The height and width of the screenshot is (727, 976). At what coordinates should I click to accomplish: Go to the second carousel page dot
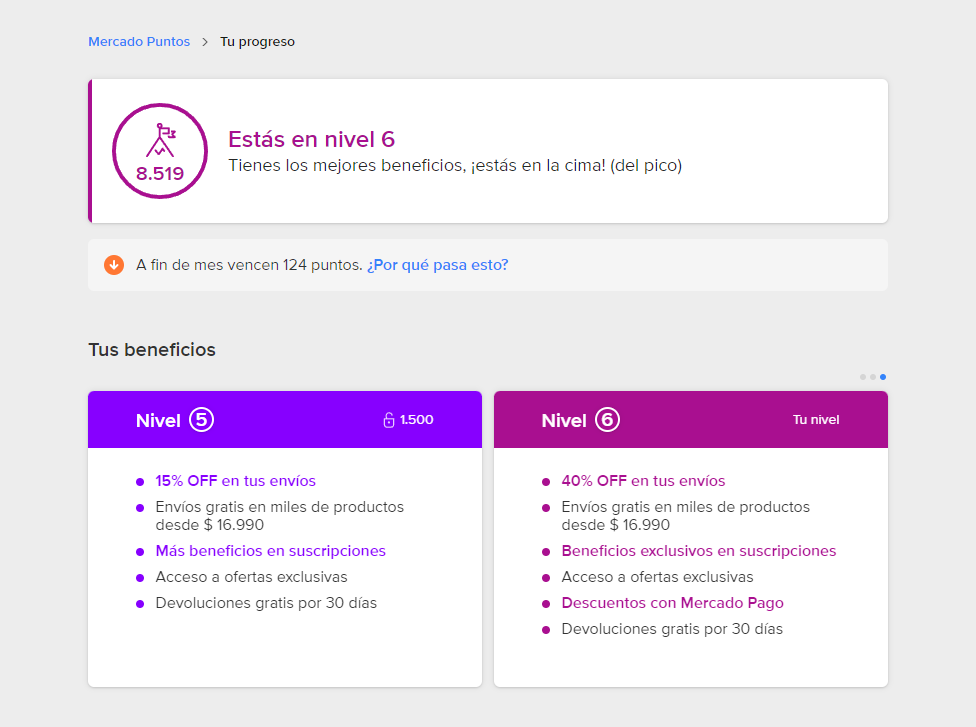873,377
